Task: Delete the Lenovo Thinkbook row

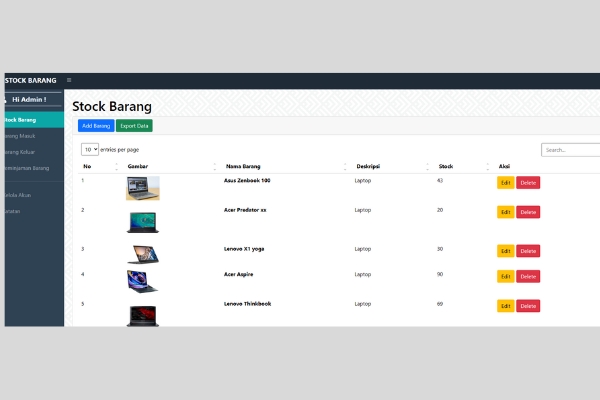Action: point(528,306)
